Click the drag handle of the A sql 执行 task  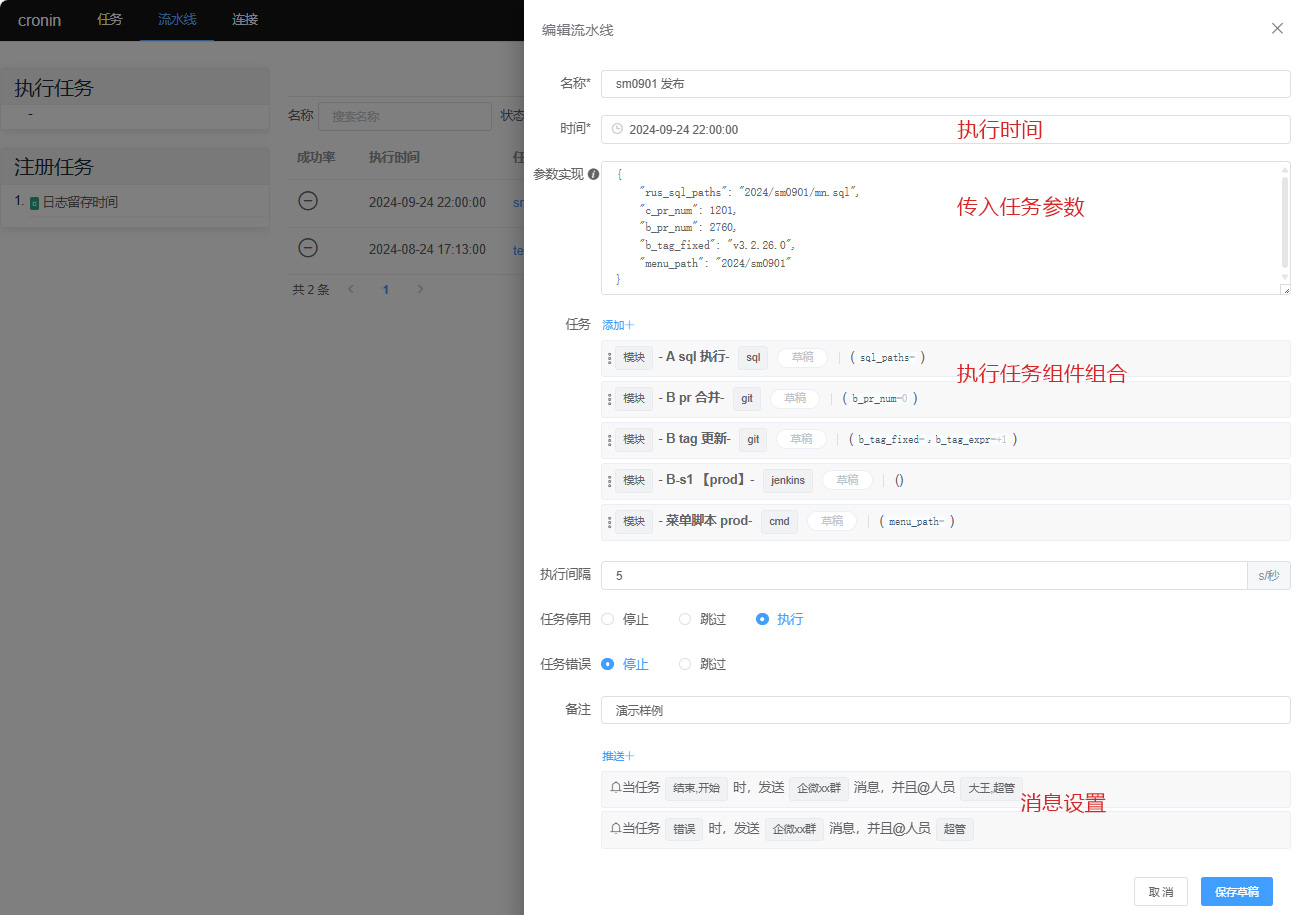609,357
